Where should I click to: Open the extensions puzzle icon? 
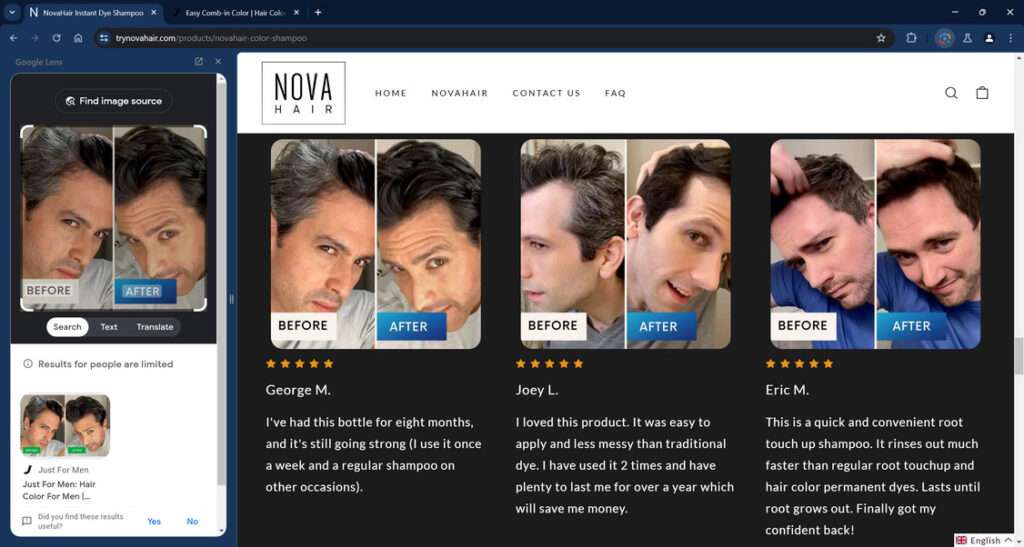(x=912, y=38)
